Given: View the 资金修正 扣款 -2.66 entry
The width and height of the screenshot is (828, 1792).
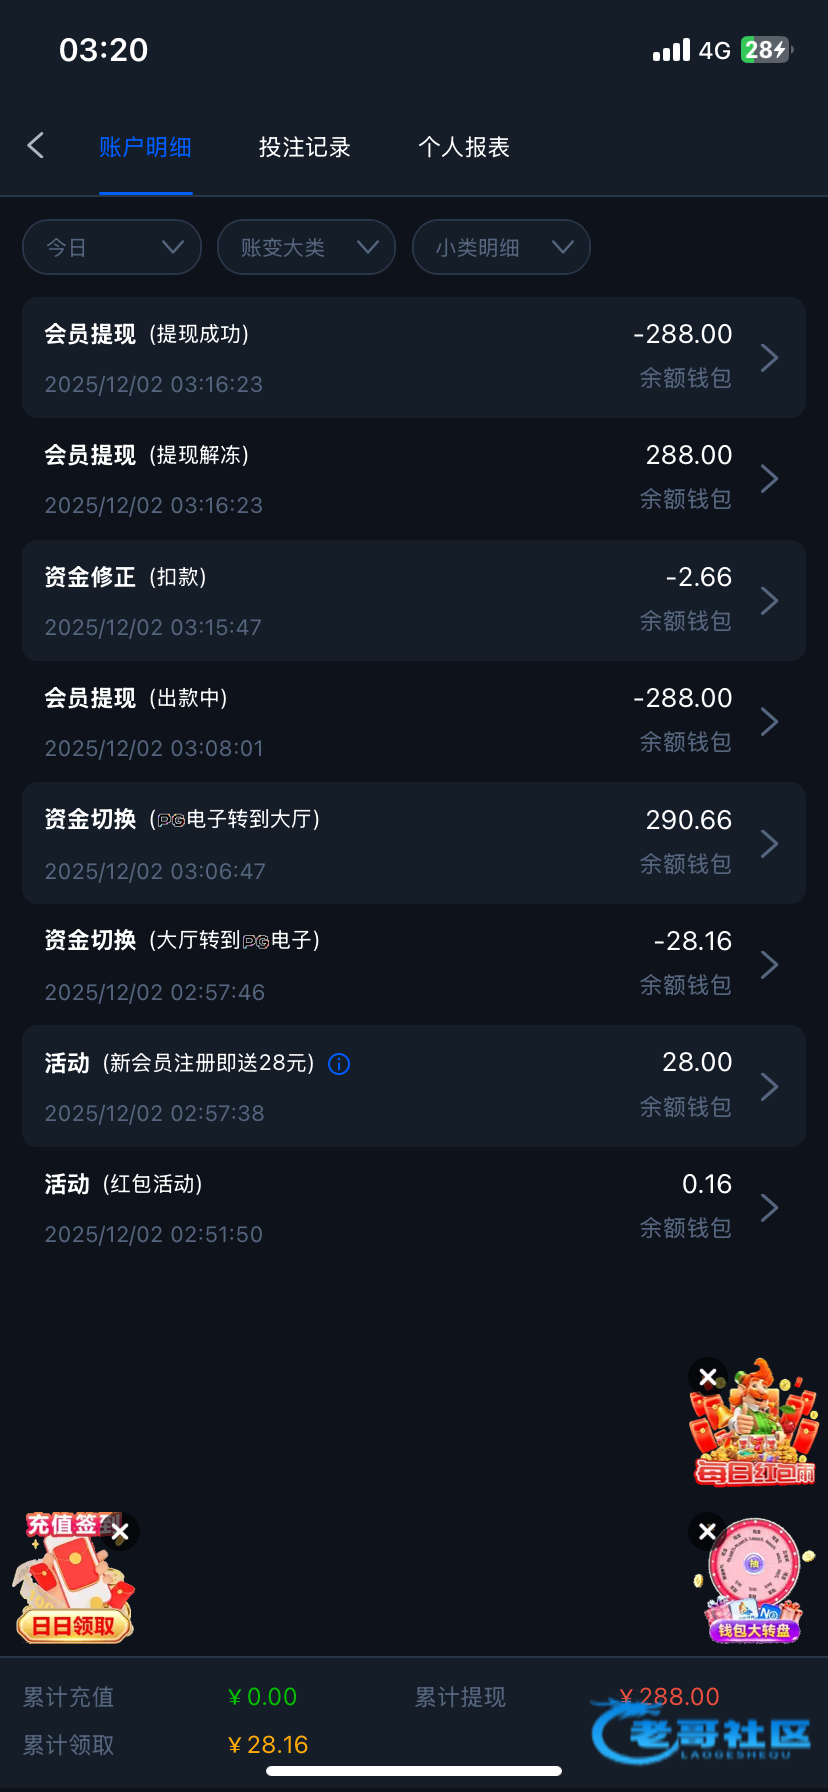Looking at the screenshot, I should click(413, 600).
